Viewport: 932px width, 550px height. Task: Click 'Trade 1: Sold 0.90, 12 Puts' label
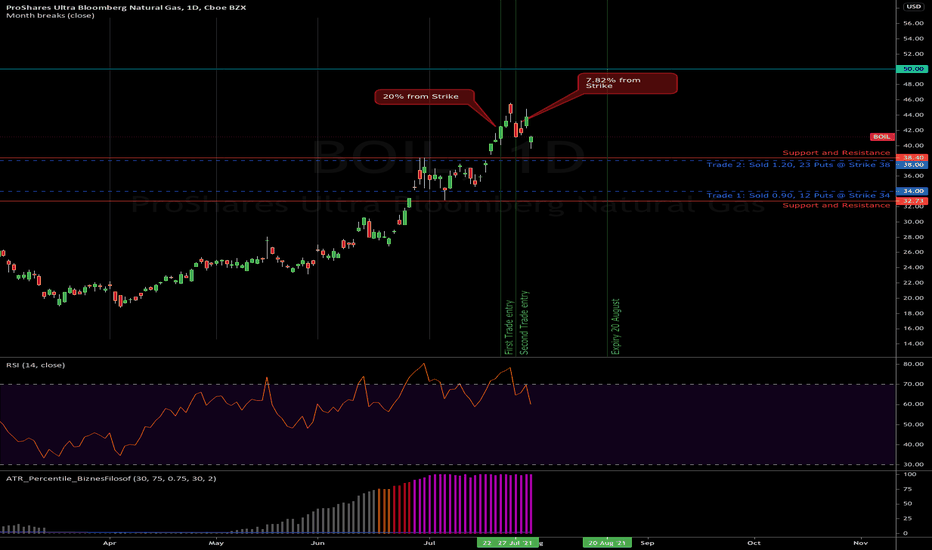pyautogui.click(x=798, y=195)
